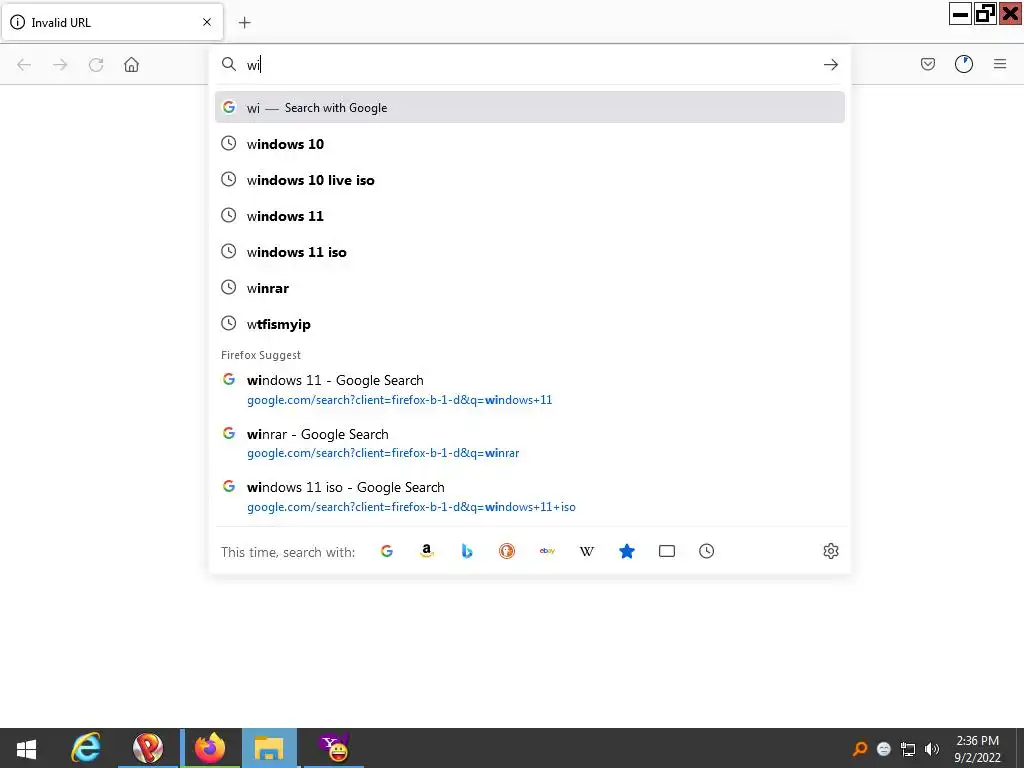Search this time with Amazon
Screen dimensions: 1024x768
point(426,551)
